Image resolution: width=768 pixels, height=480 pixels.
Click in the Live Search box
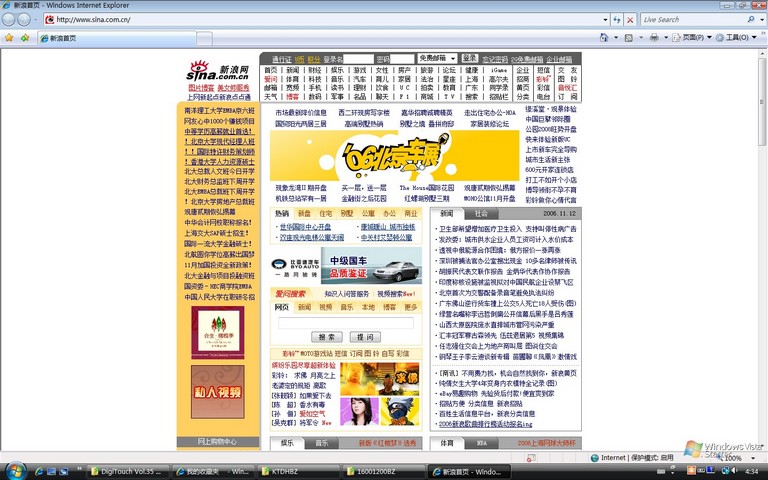tap(693, 20)
